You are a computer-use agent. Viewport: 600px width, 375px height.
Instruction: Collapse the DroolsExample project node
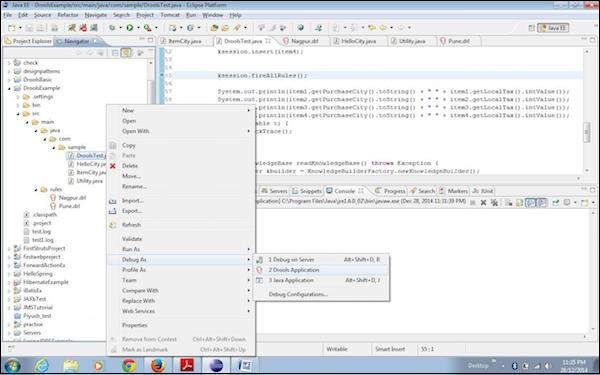pyautogui.click(x=9, y=88)
